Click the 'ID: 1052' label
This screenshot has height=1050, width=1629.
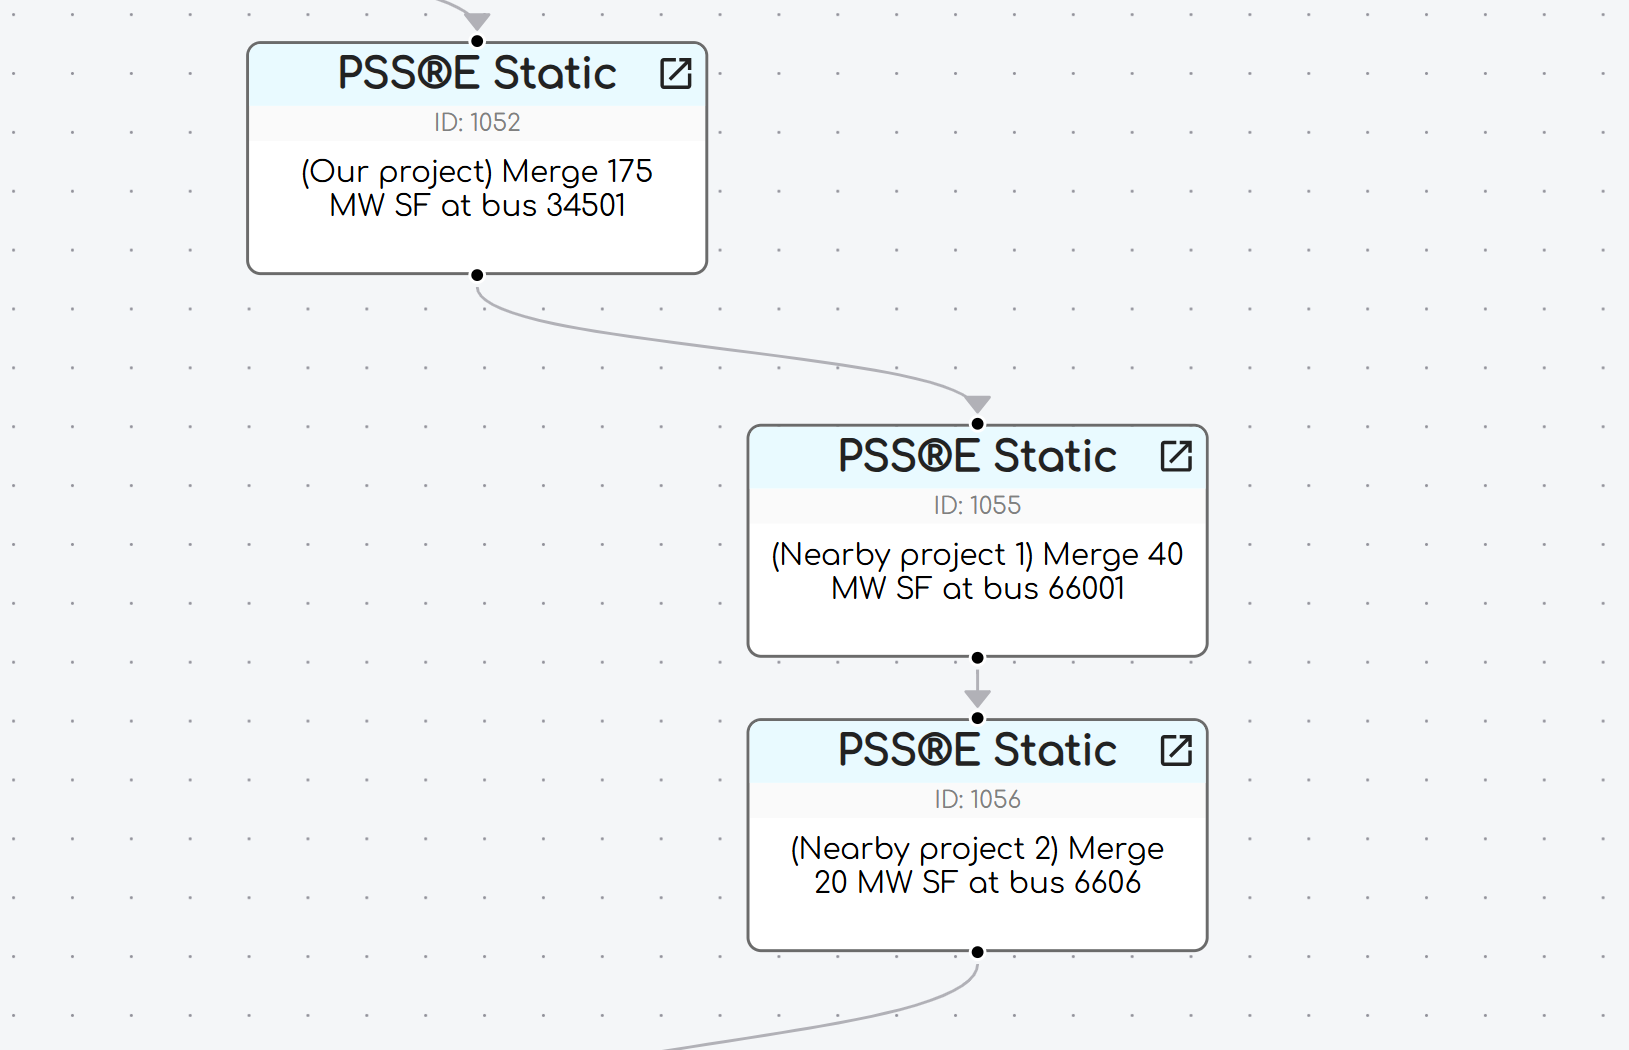point(477,122)
